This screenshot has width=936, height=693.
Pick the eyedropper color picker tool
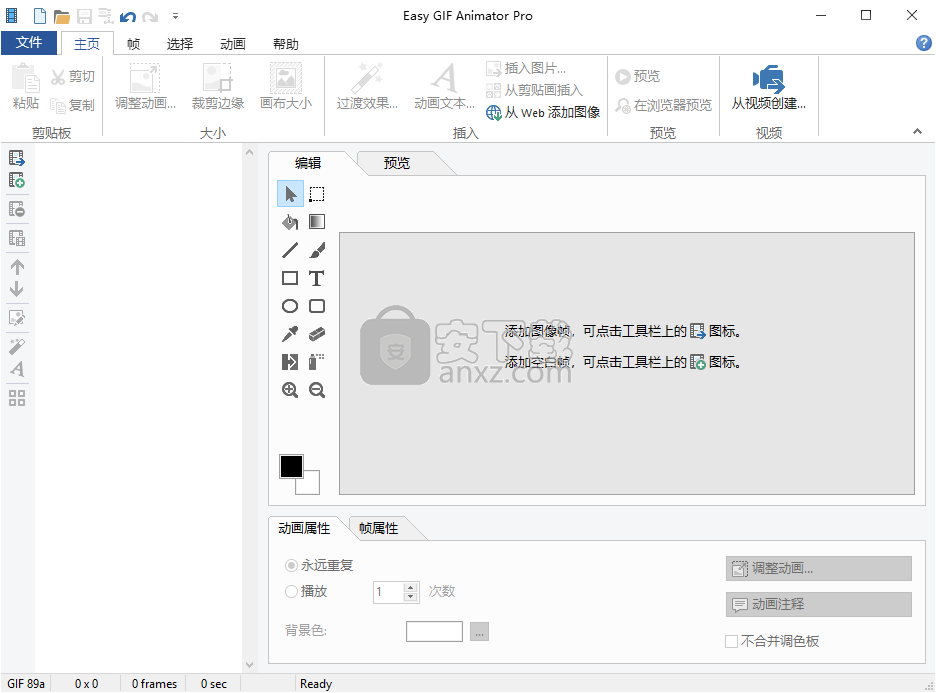tap(290, 334)
